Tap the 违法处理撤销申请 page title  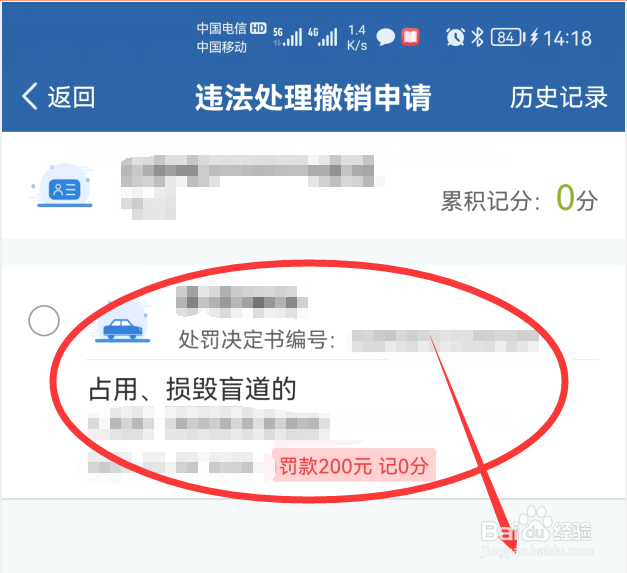pyautogui.click(x=313, y=97)
